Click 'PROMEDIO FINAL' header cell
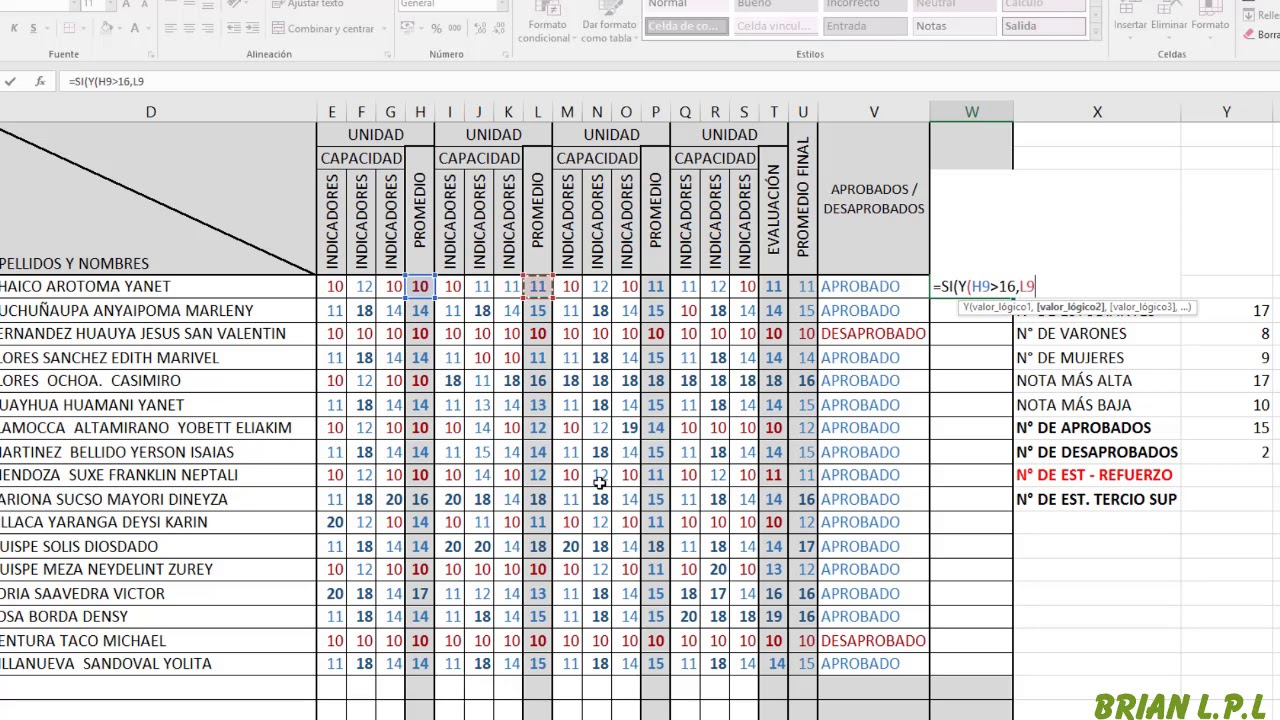 point(803,199)
